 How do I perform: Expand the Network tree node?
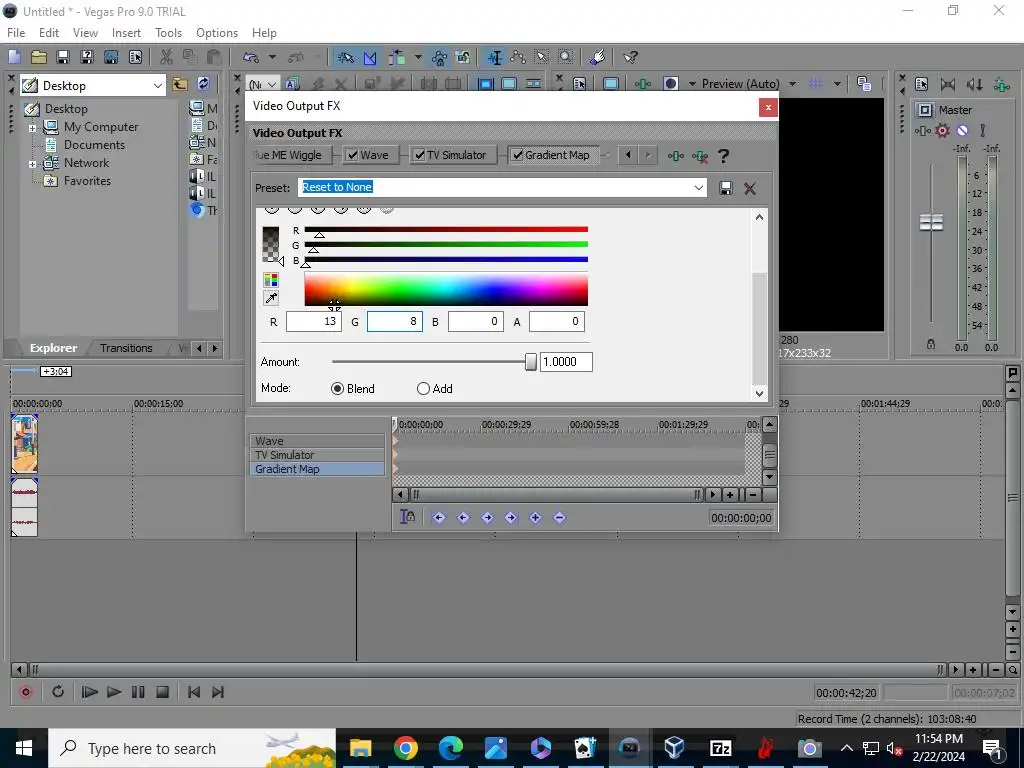[32, 164]
